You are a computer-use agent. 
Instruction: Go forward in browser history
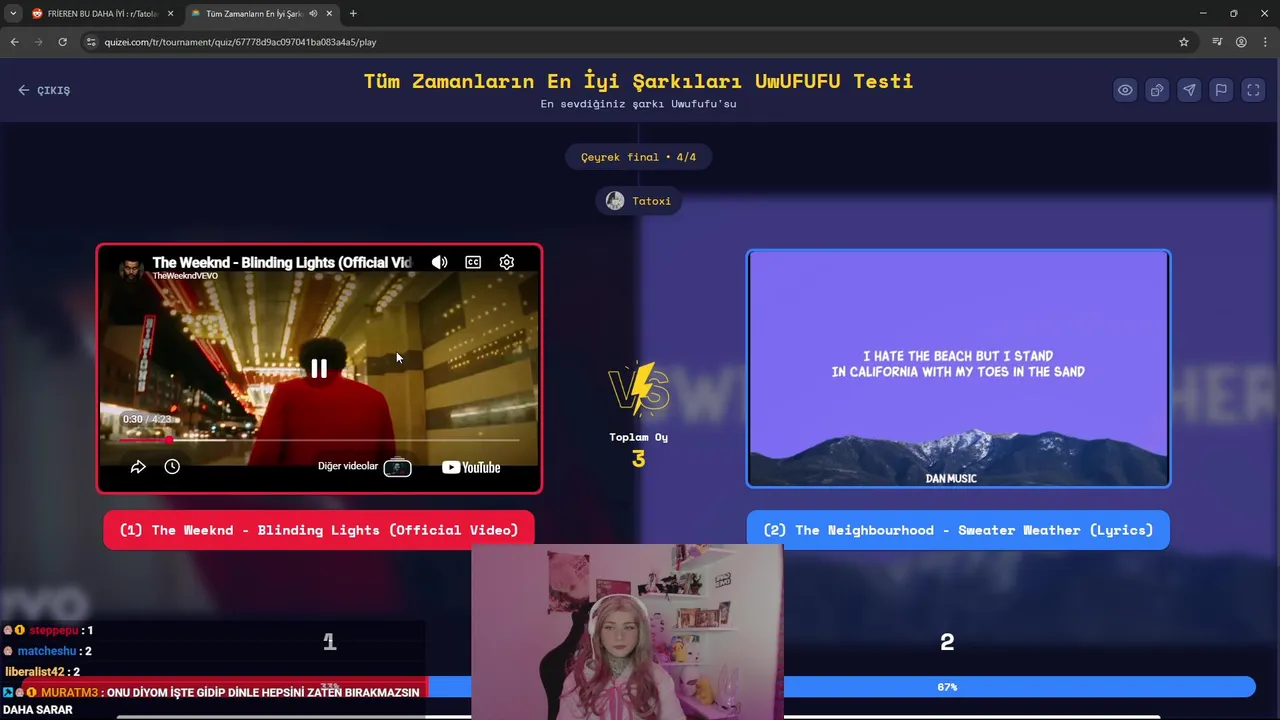[38, 42]
